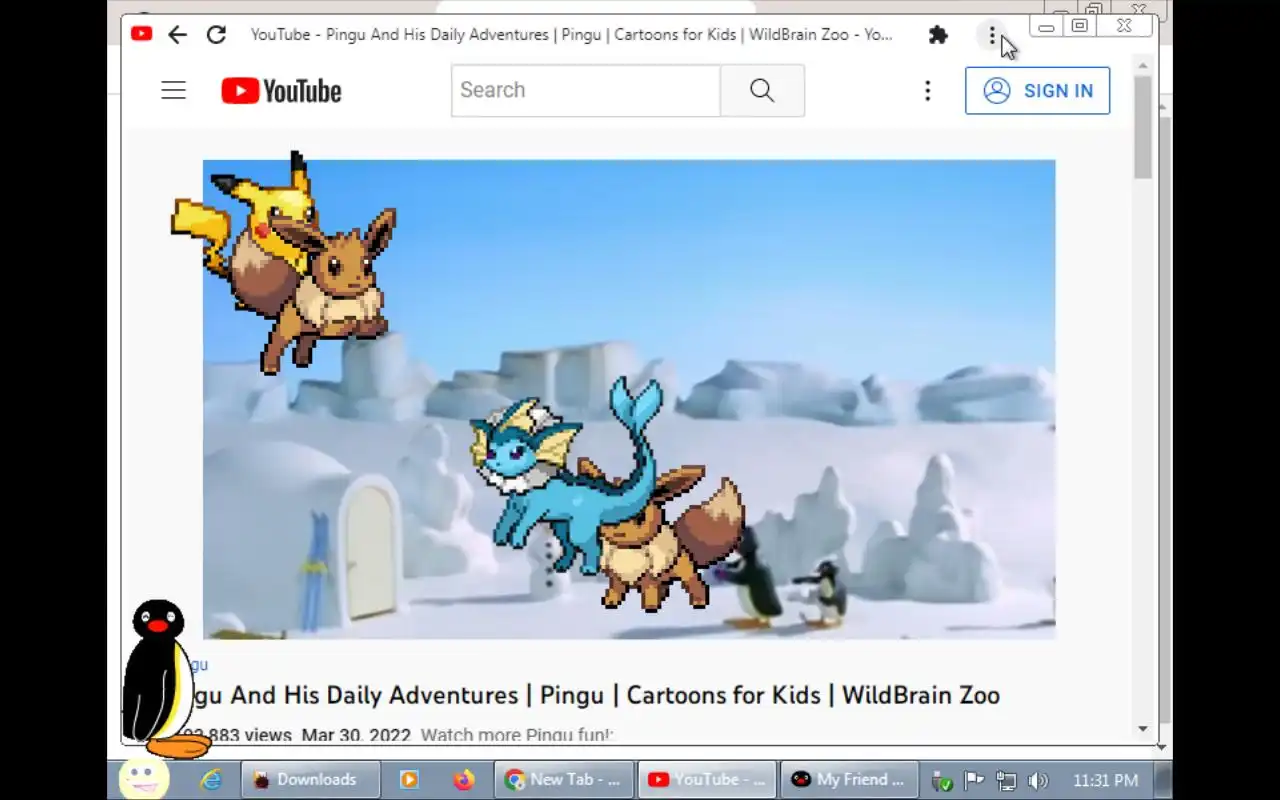Click the network tray icon
Screen dimensions: 1280x800
click(1006, 781)
